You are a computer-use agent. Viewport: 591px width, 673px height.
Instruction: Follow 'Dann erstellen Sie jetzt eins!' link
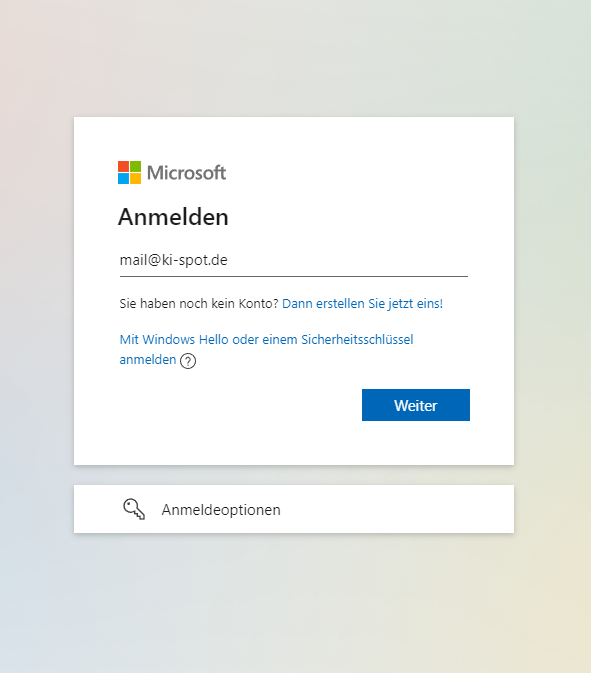tap(362, 303)
